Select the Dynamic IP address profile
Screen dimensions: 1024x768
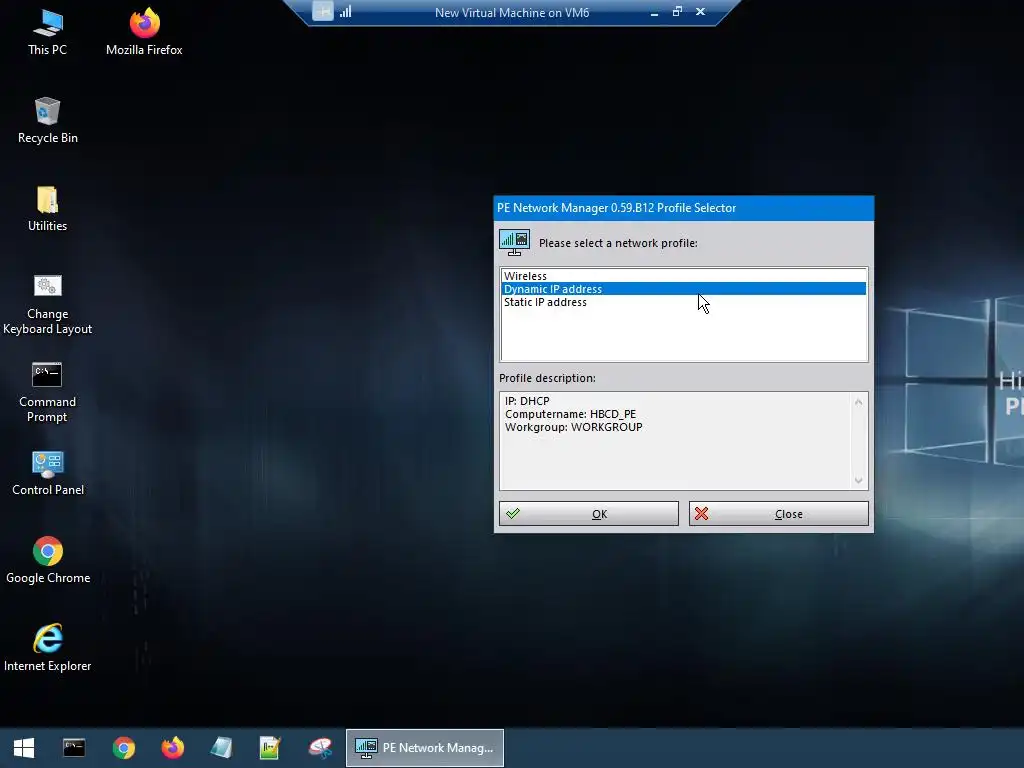[684, 289]
